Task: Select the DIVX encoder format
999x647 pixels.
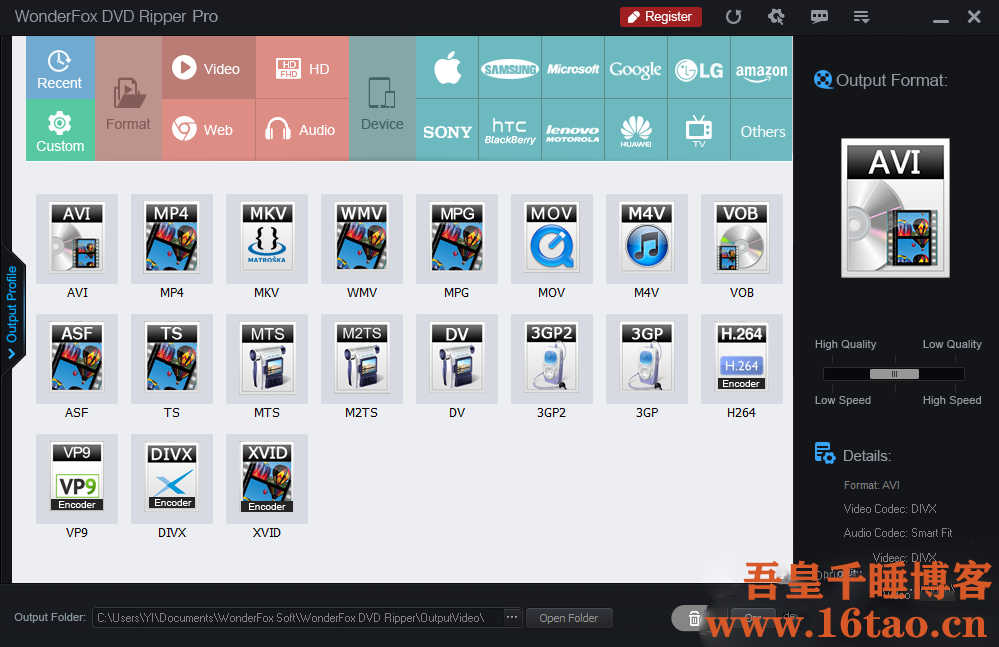Action: 172,476
